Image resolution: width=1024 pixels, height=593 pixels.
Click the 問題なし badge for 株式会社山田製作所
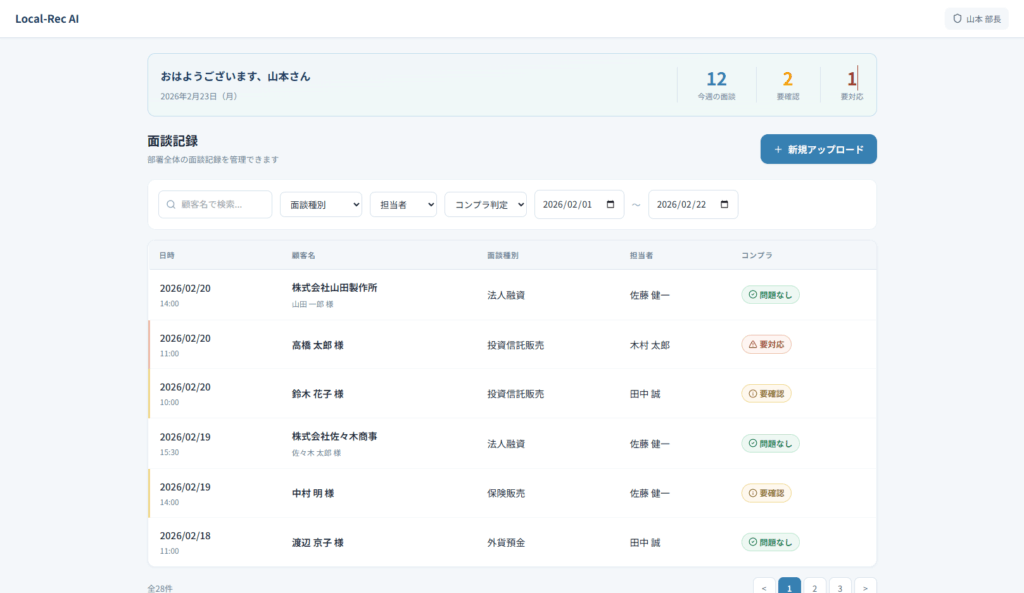(x=770, y=295)
